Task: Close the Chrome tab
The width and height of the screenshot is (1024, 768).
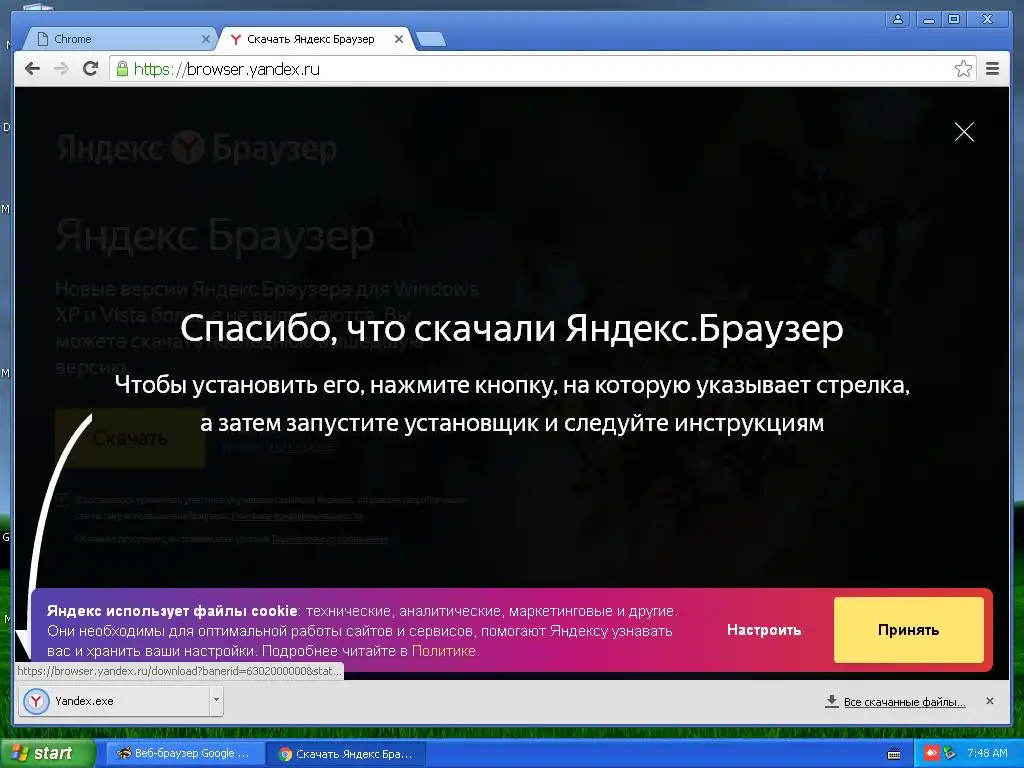Action: coord(205,39)
